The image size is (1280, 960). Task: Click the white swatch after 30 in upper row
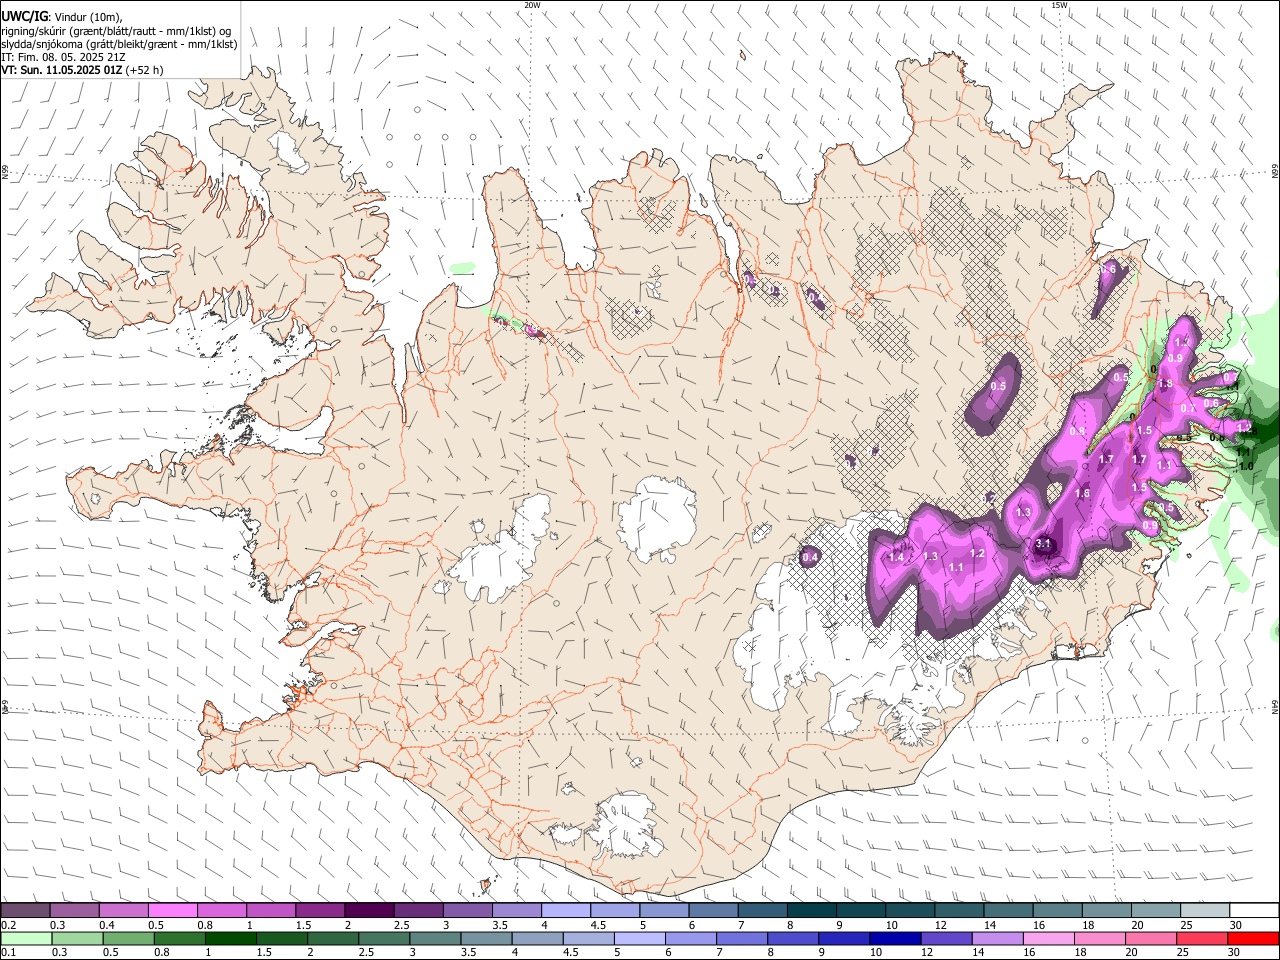(1253, 911)
